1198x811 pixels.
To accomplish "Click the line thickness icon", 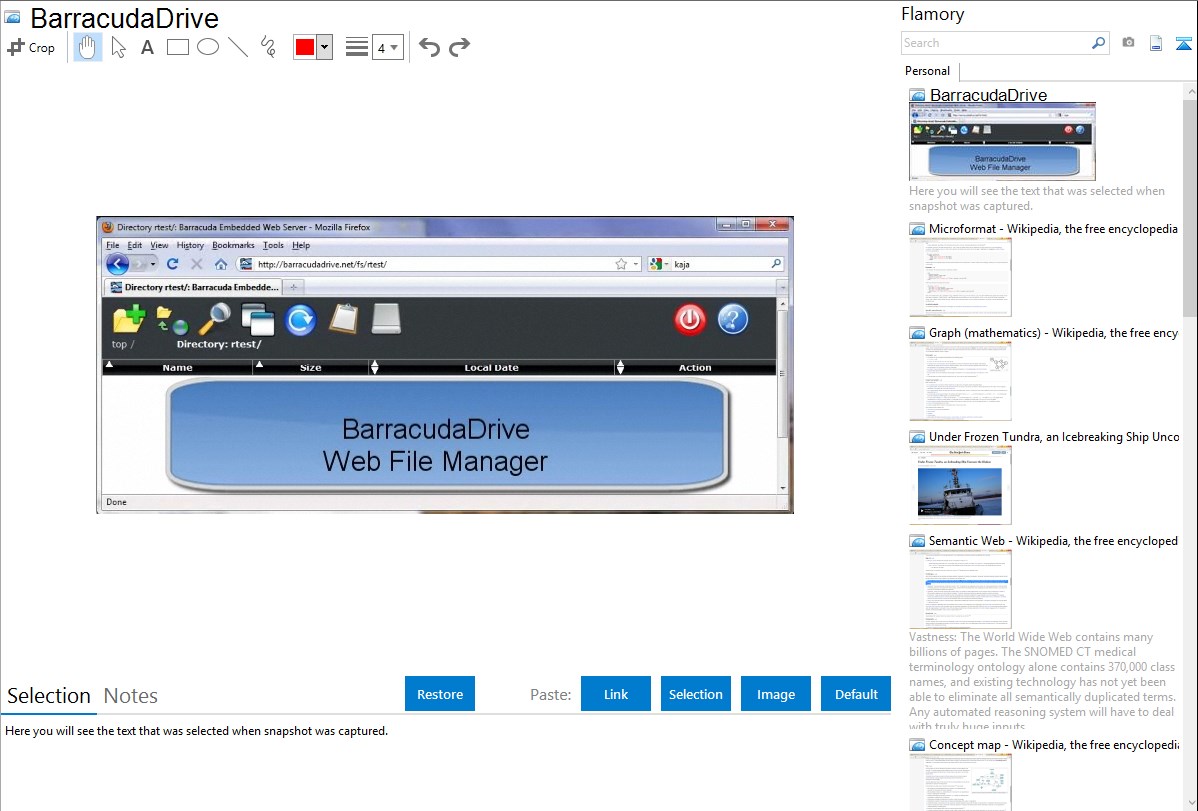I will pyautogui.click(x=356, y=47).
